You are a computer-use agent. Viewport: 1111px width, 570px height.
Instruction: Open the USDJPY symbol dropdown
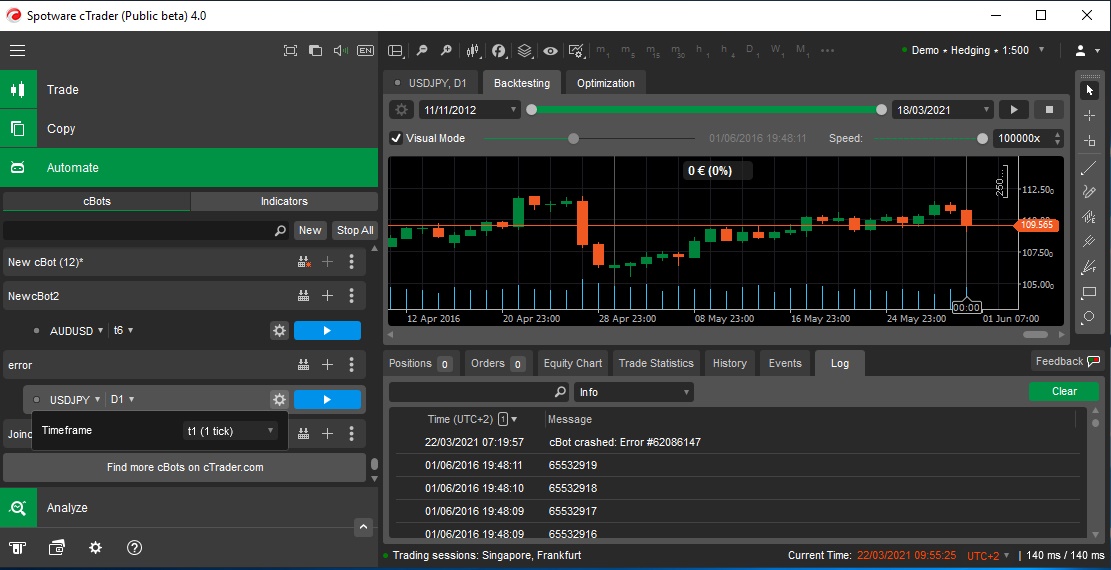75,399
